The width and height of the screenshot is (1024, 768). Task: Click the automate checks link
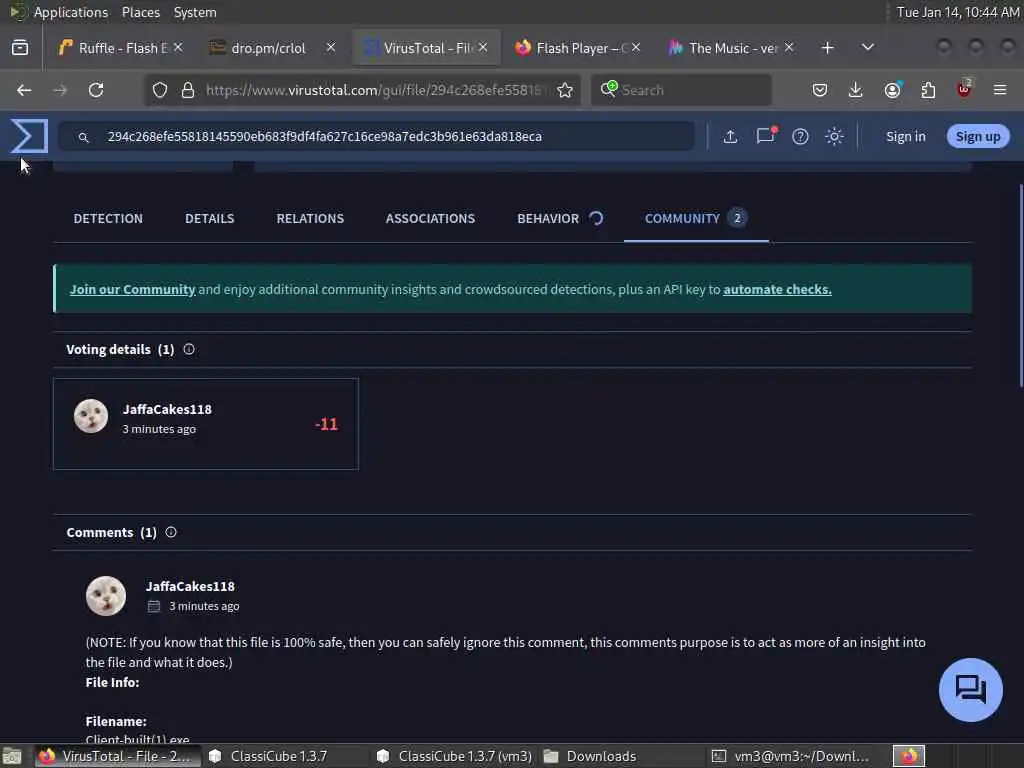pyautogui.click(x=777, y=289)
